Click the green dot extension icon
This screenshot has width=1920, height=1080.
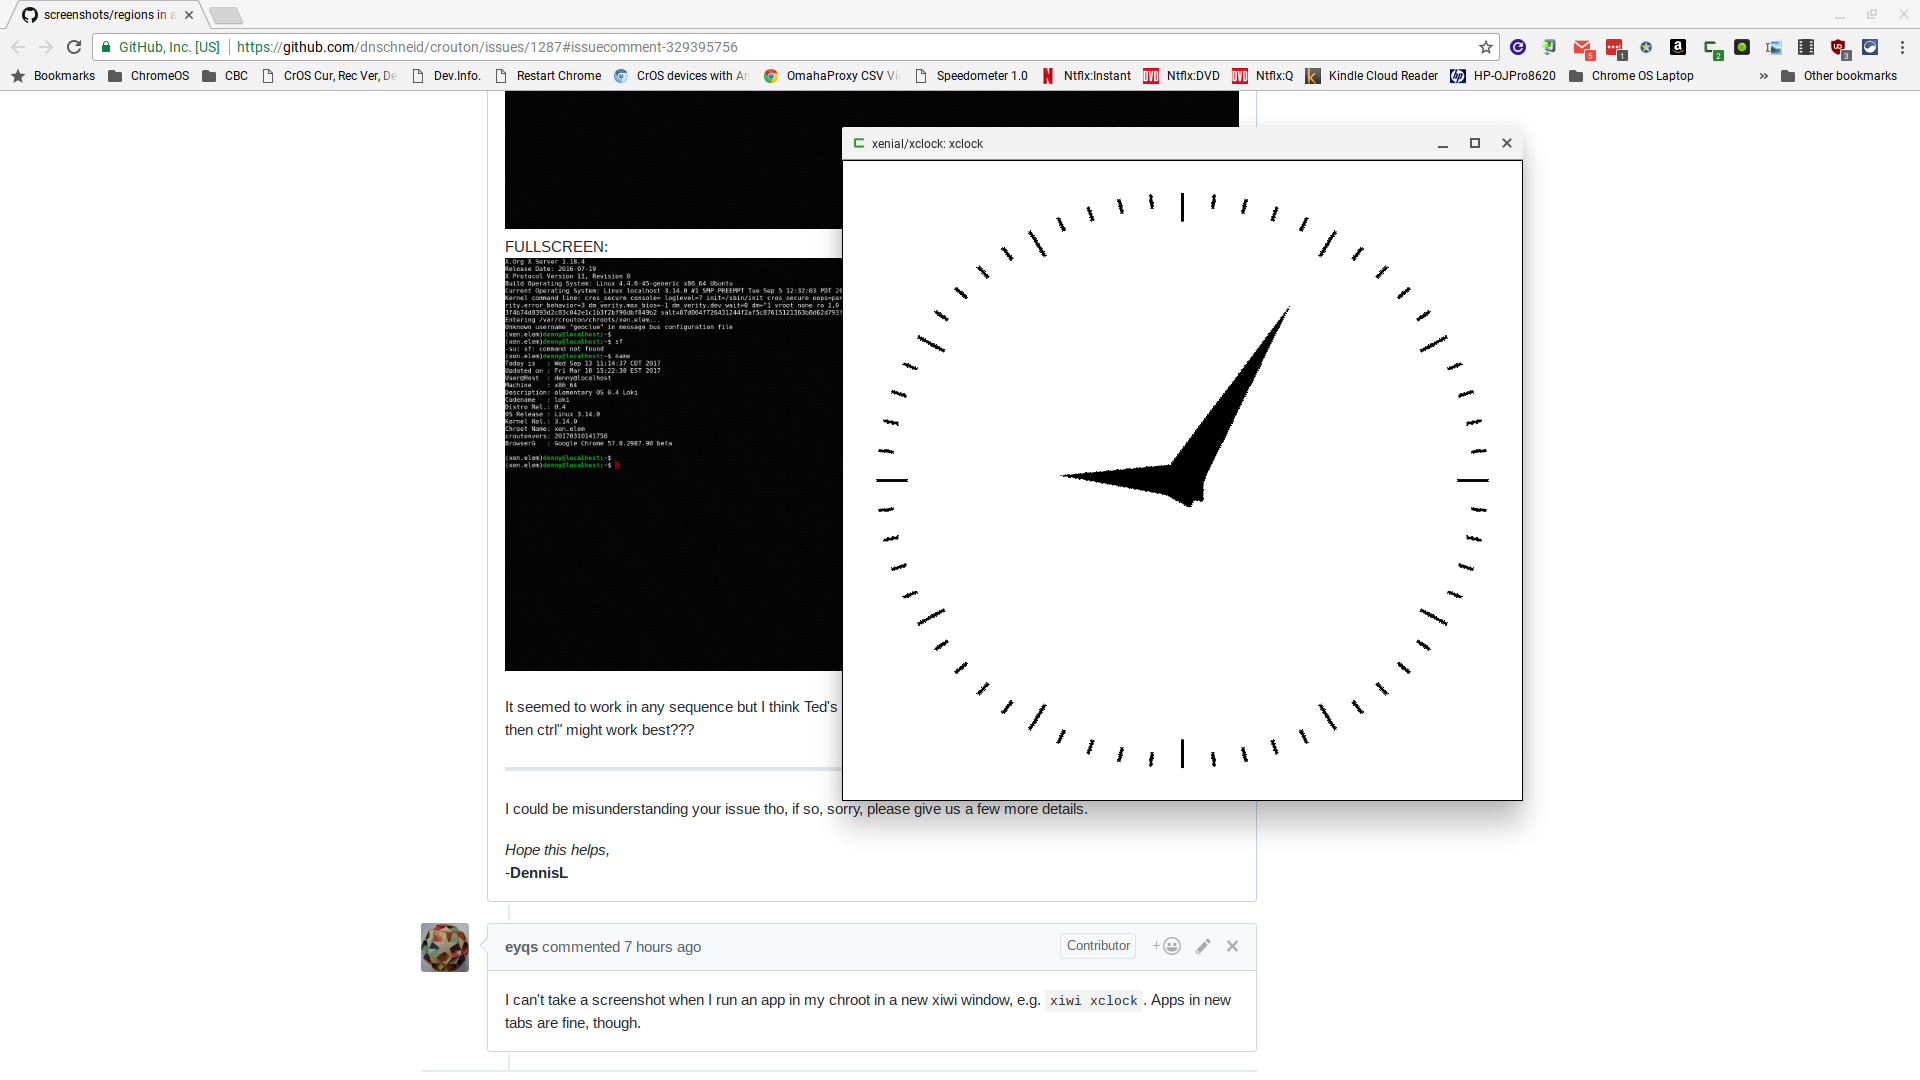[1742, 47]
